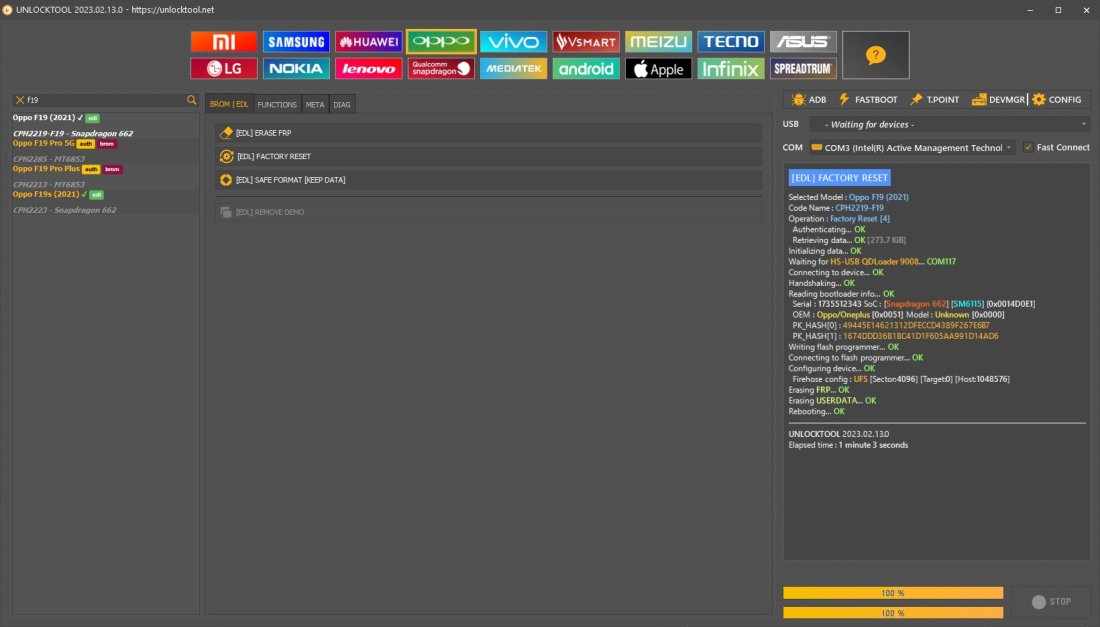Select the MediaTek brand logo

coord(514,69)
